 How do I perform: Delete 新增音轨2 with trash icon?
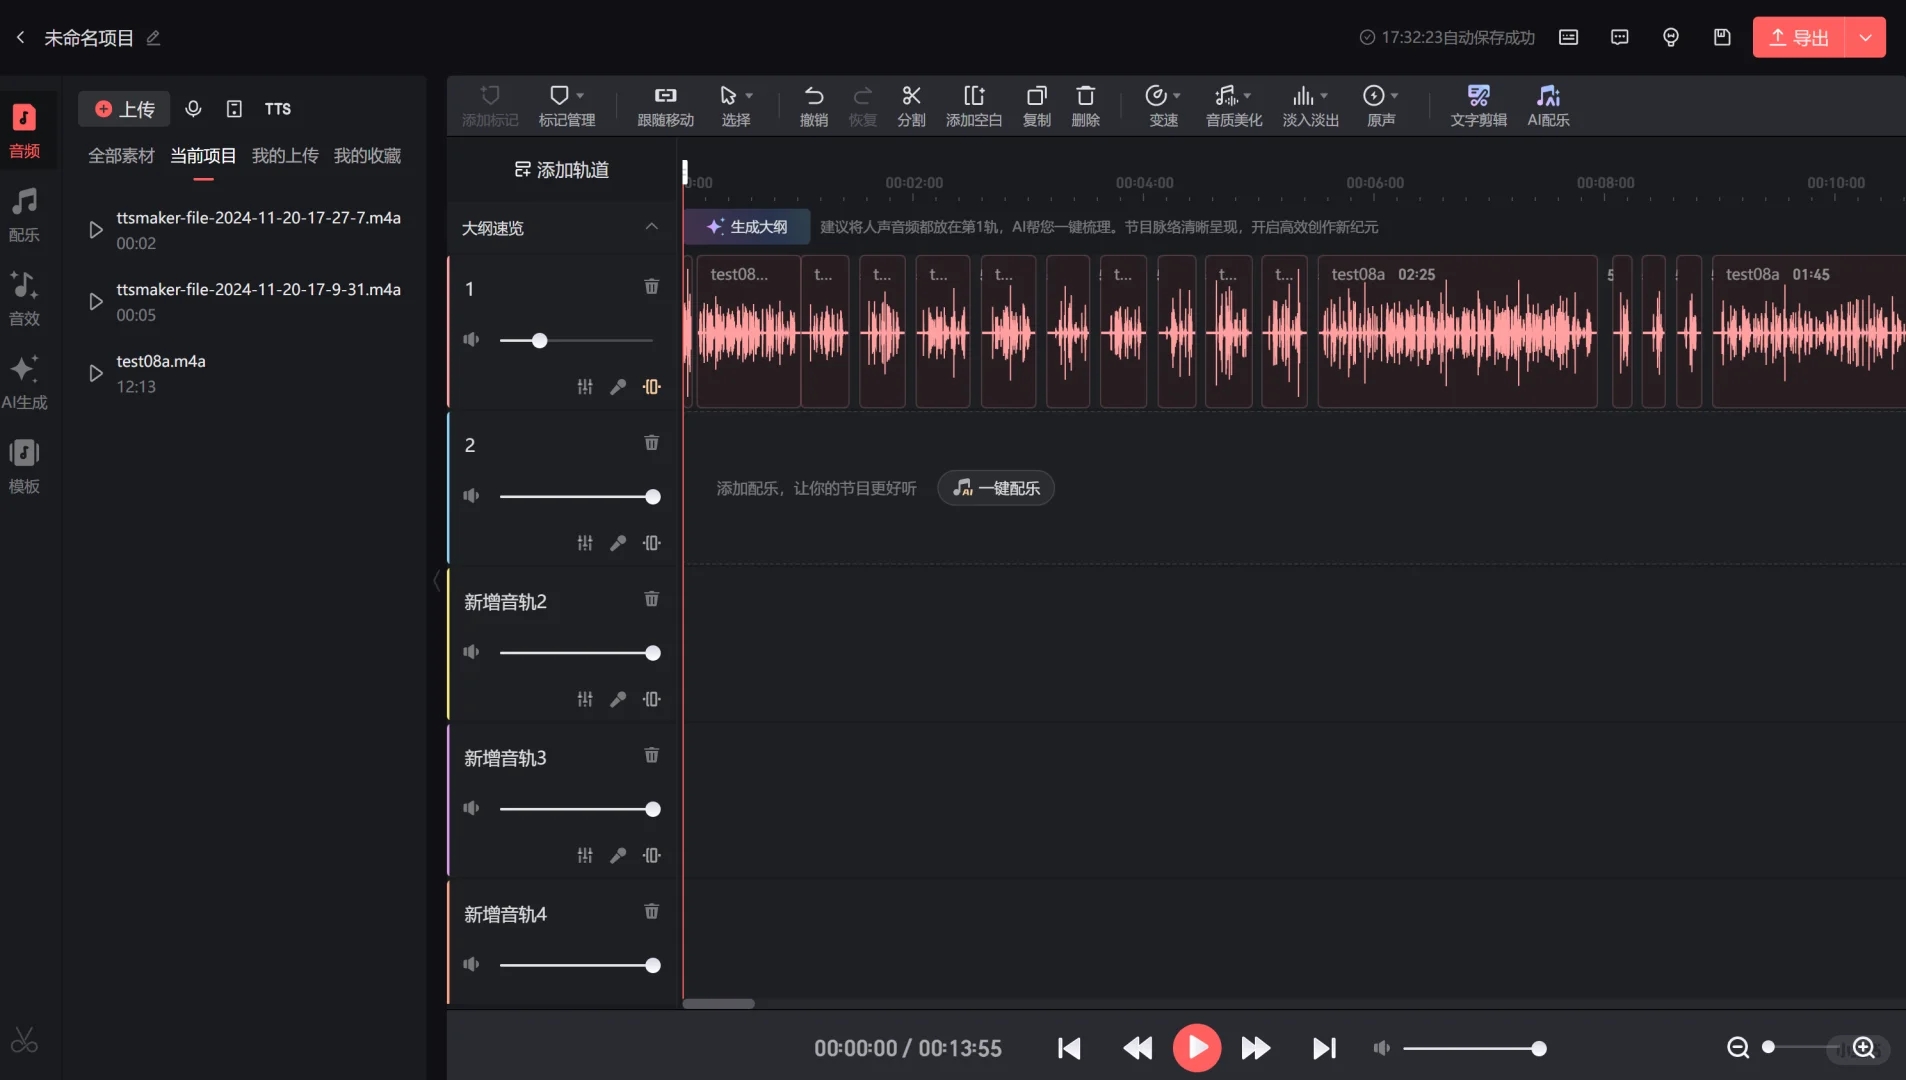click(x=651, y=598)
